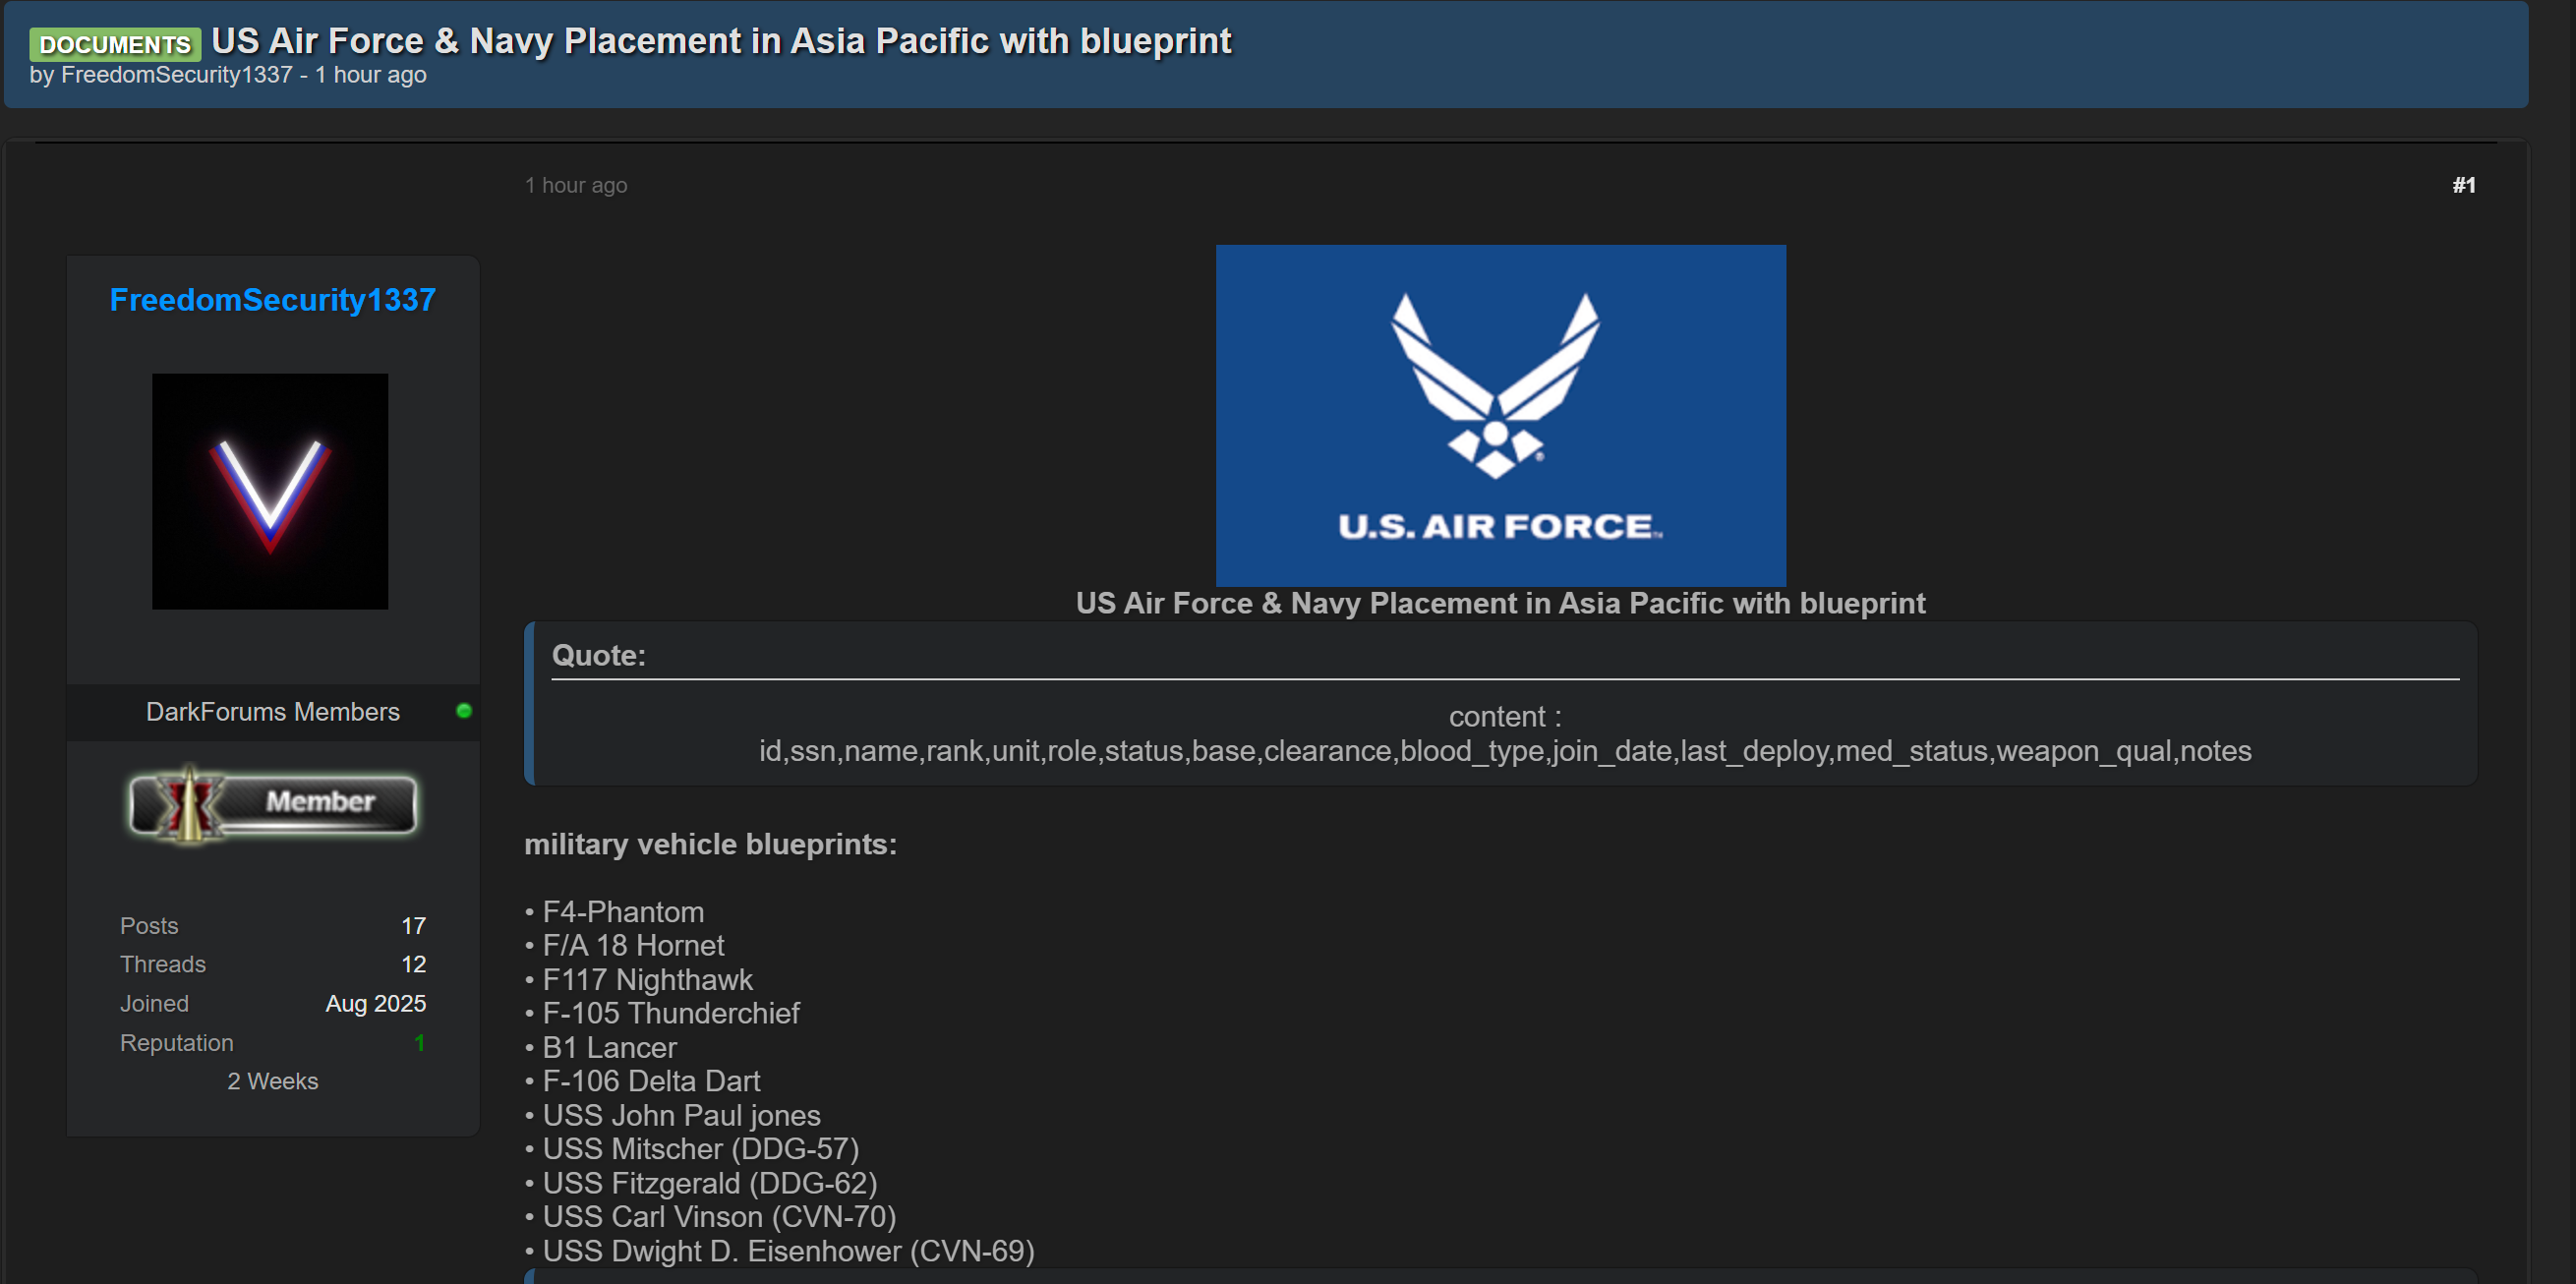This screenshot has width=2576, height=1284.
Task: Open post number #1 permalink
Action: pos(2464,185)
